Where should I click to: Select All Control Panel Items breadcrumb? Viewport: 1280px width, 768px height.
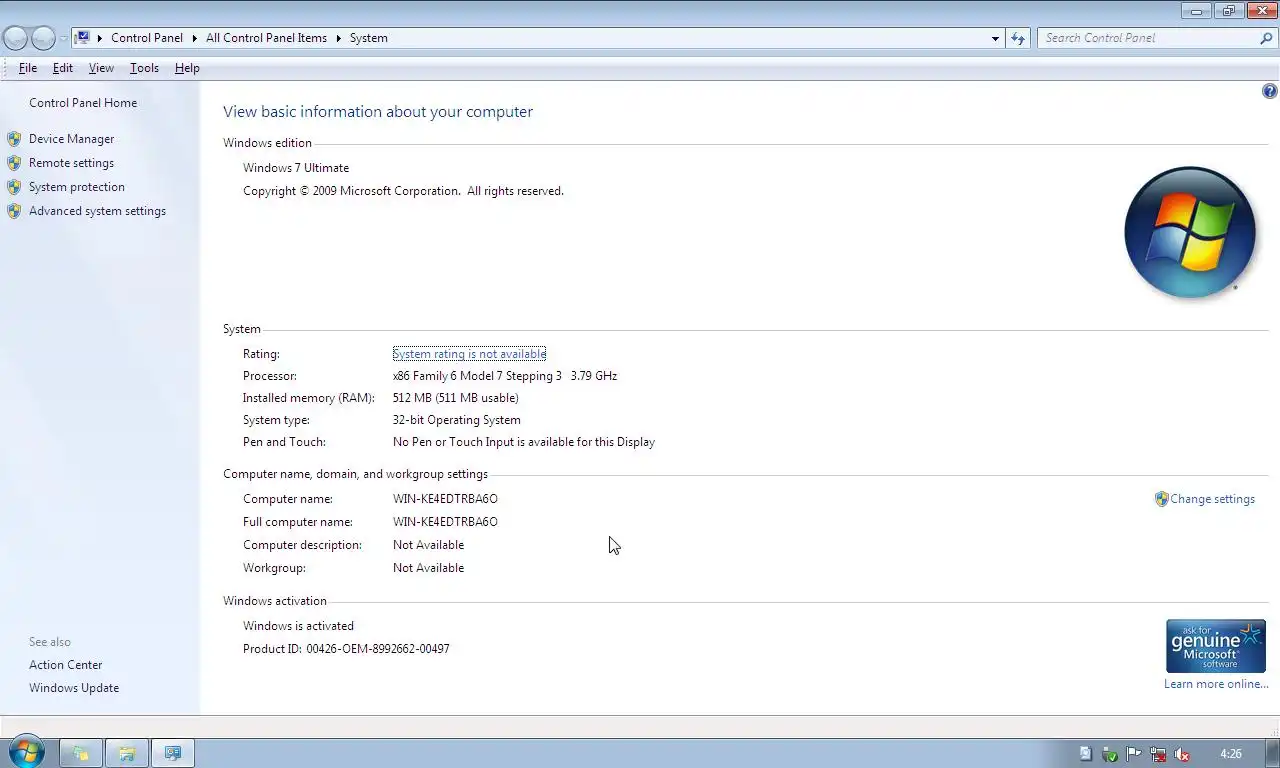(x=266, y=38)
